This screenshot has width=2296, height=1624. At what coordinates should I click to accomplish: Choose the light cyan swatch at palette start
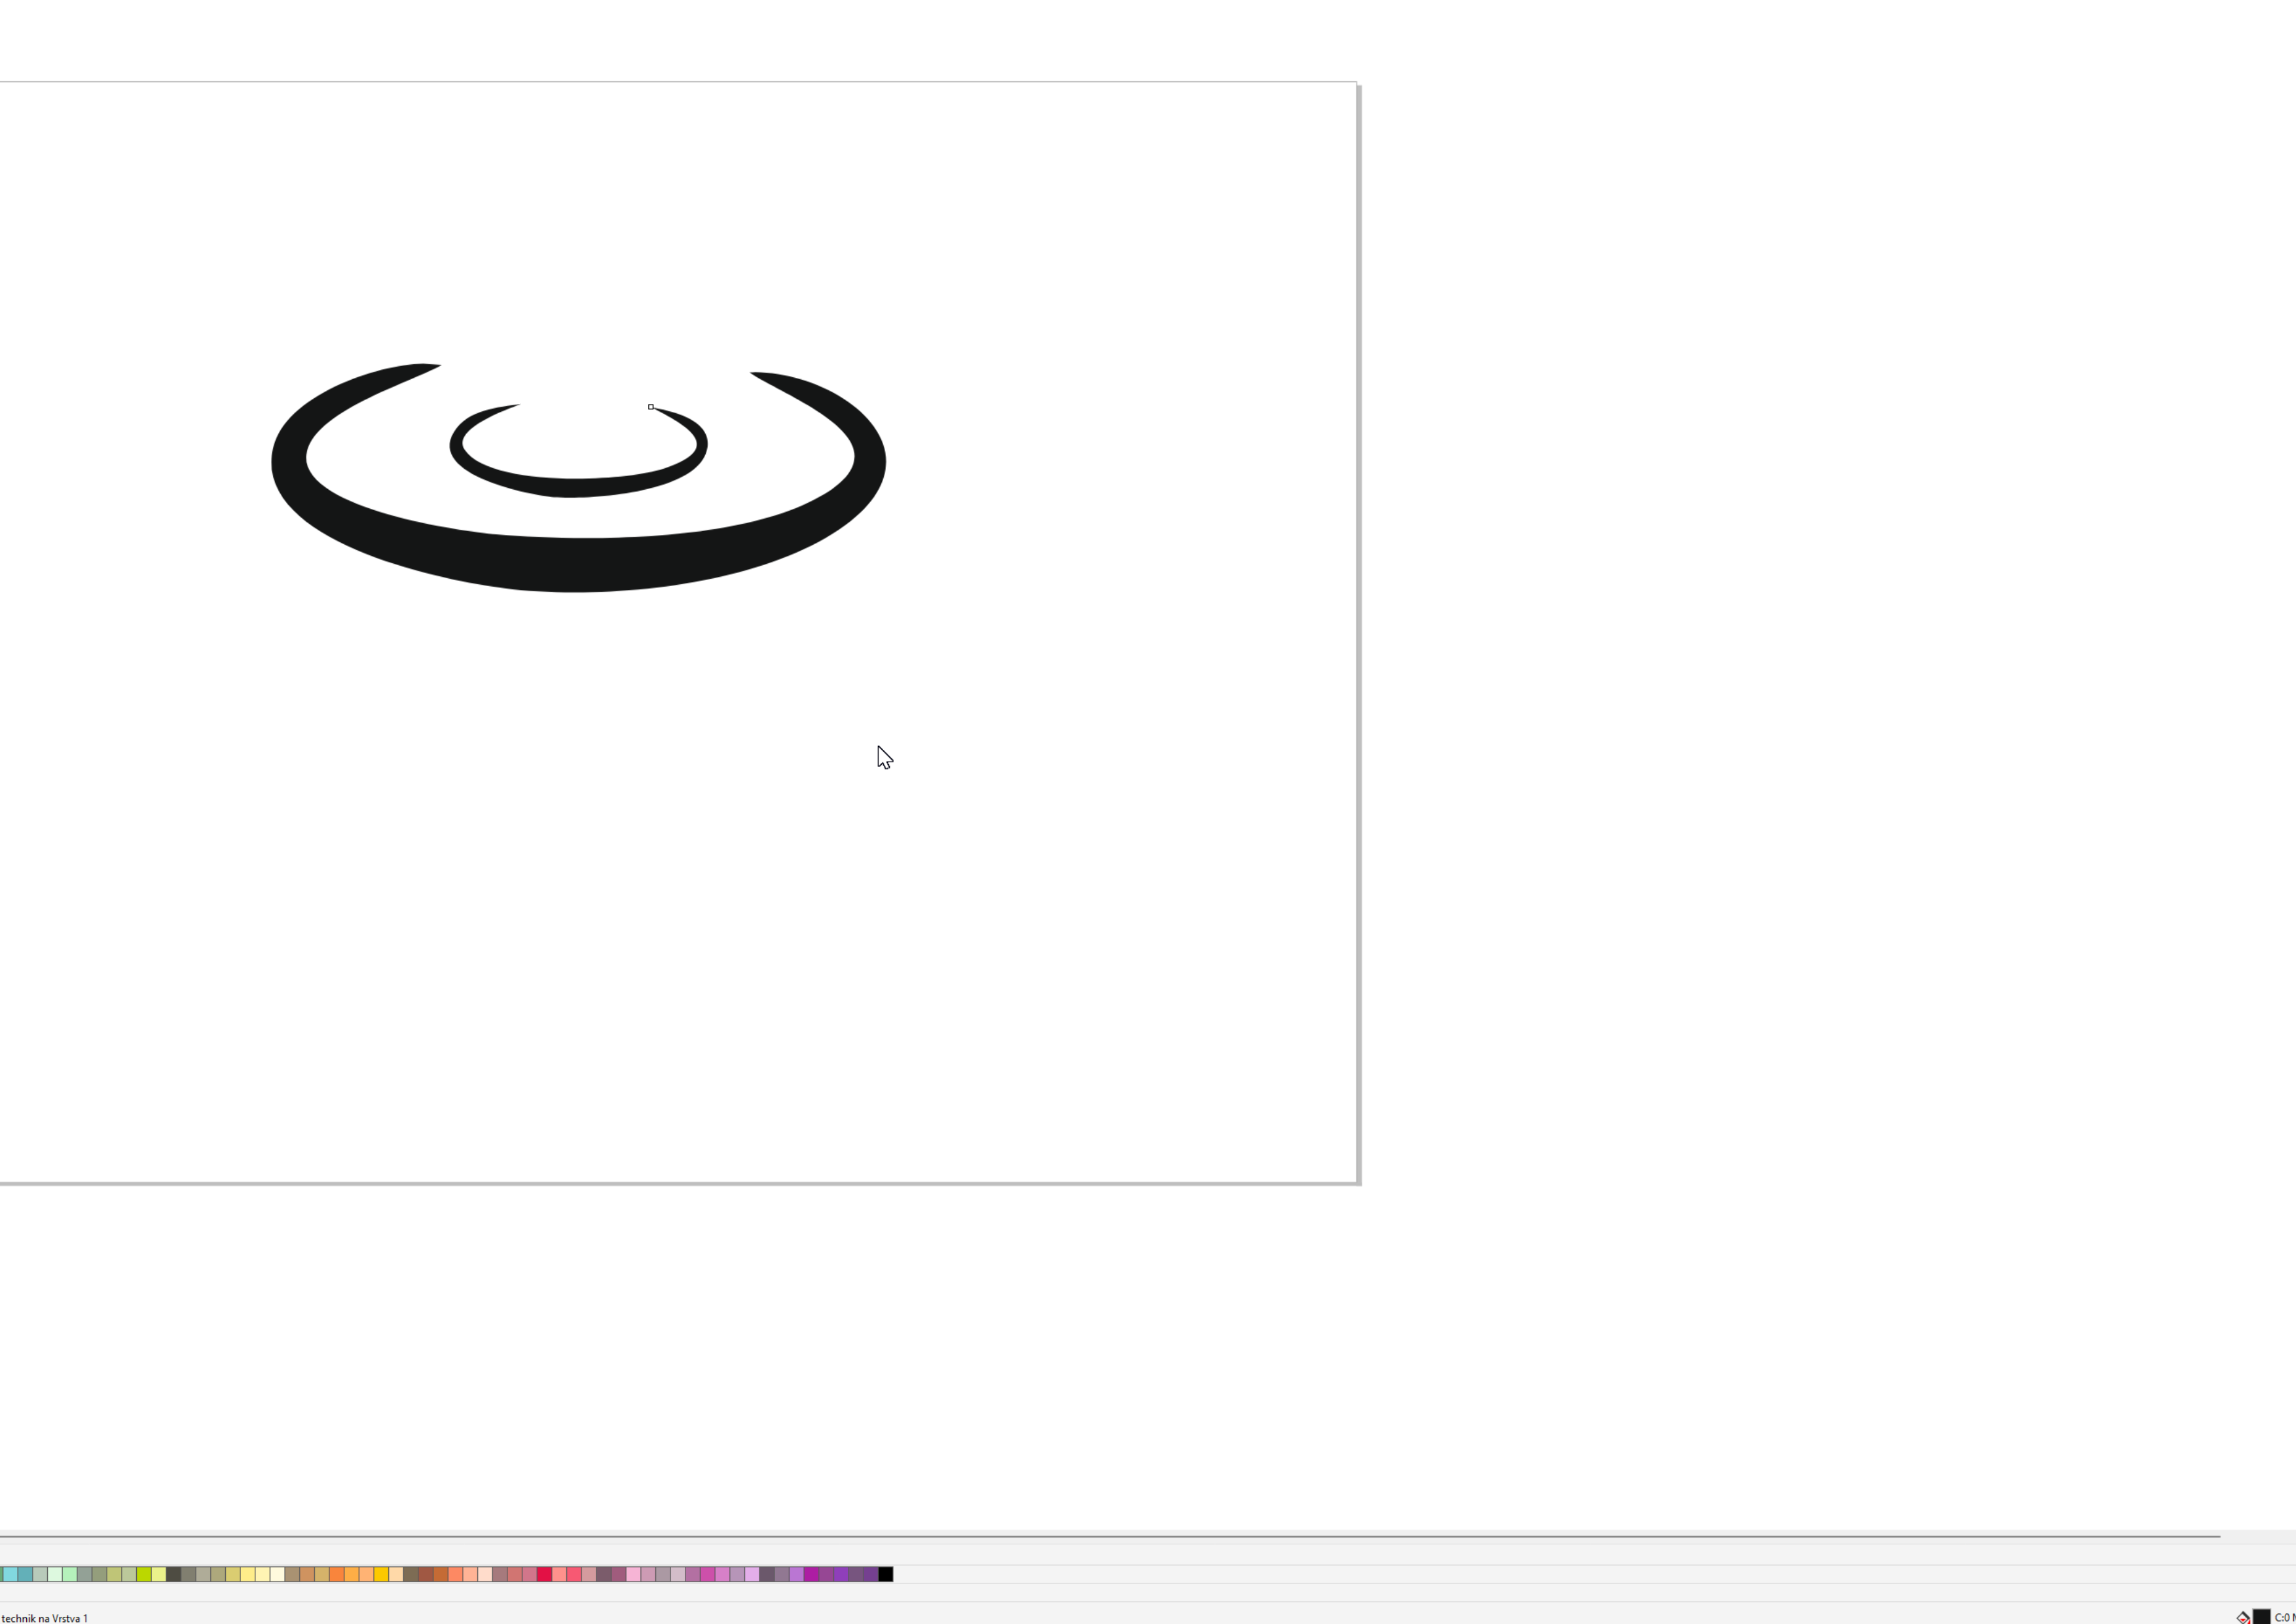click(10, 1574)
